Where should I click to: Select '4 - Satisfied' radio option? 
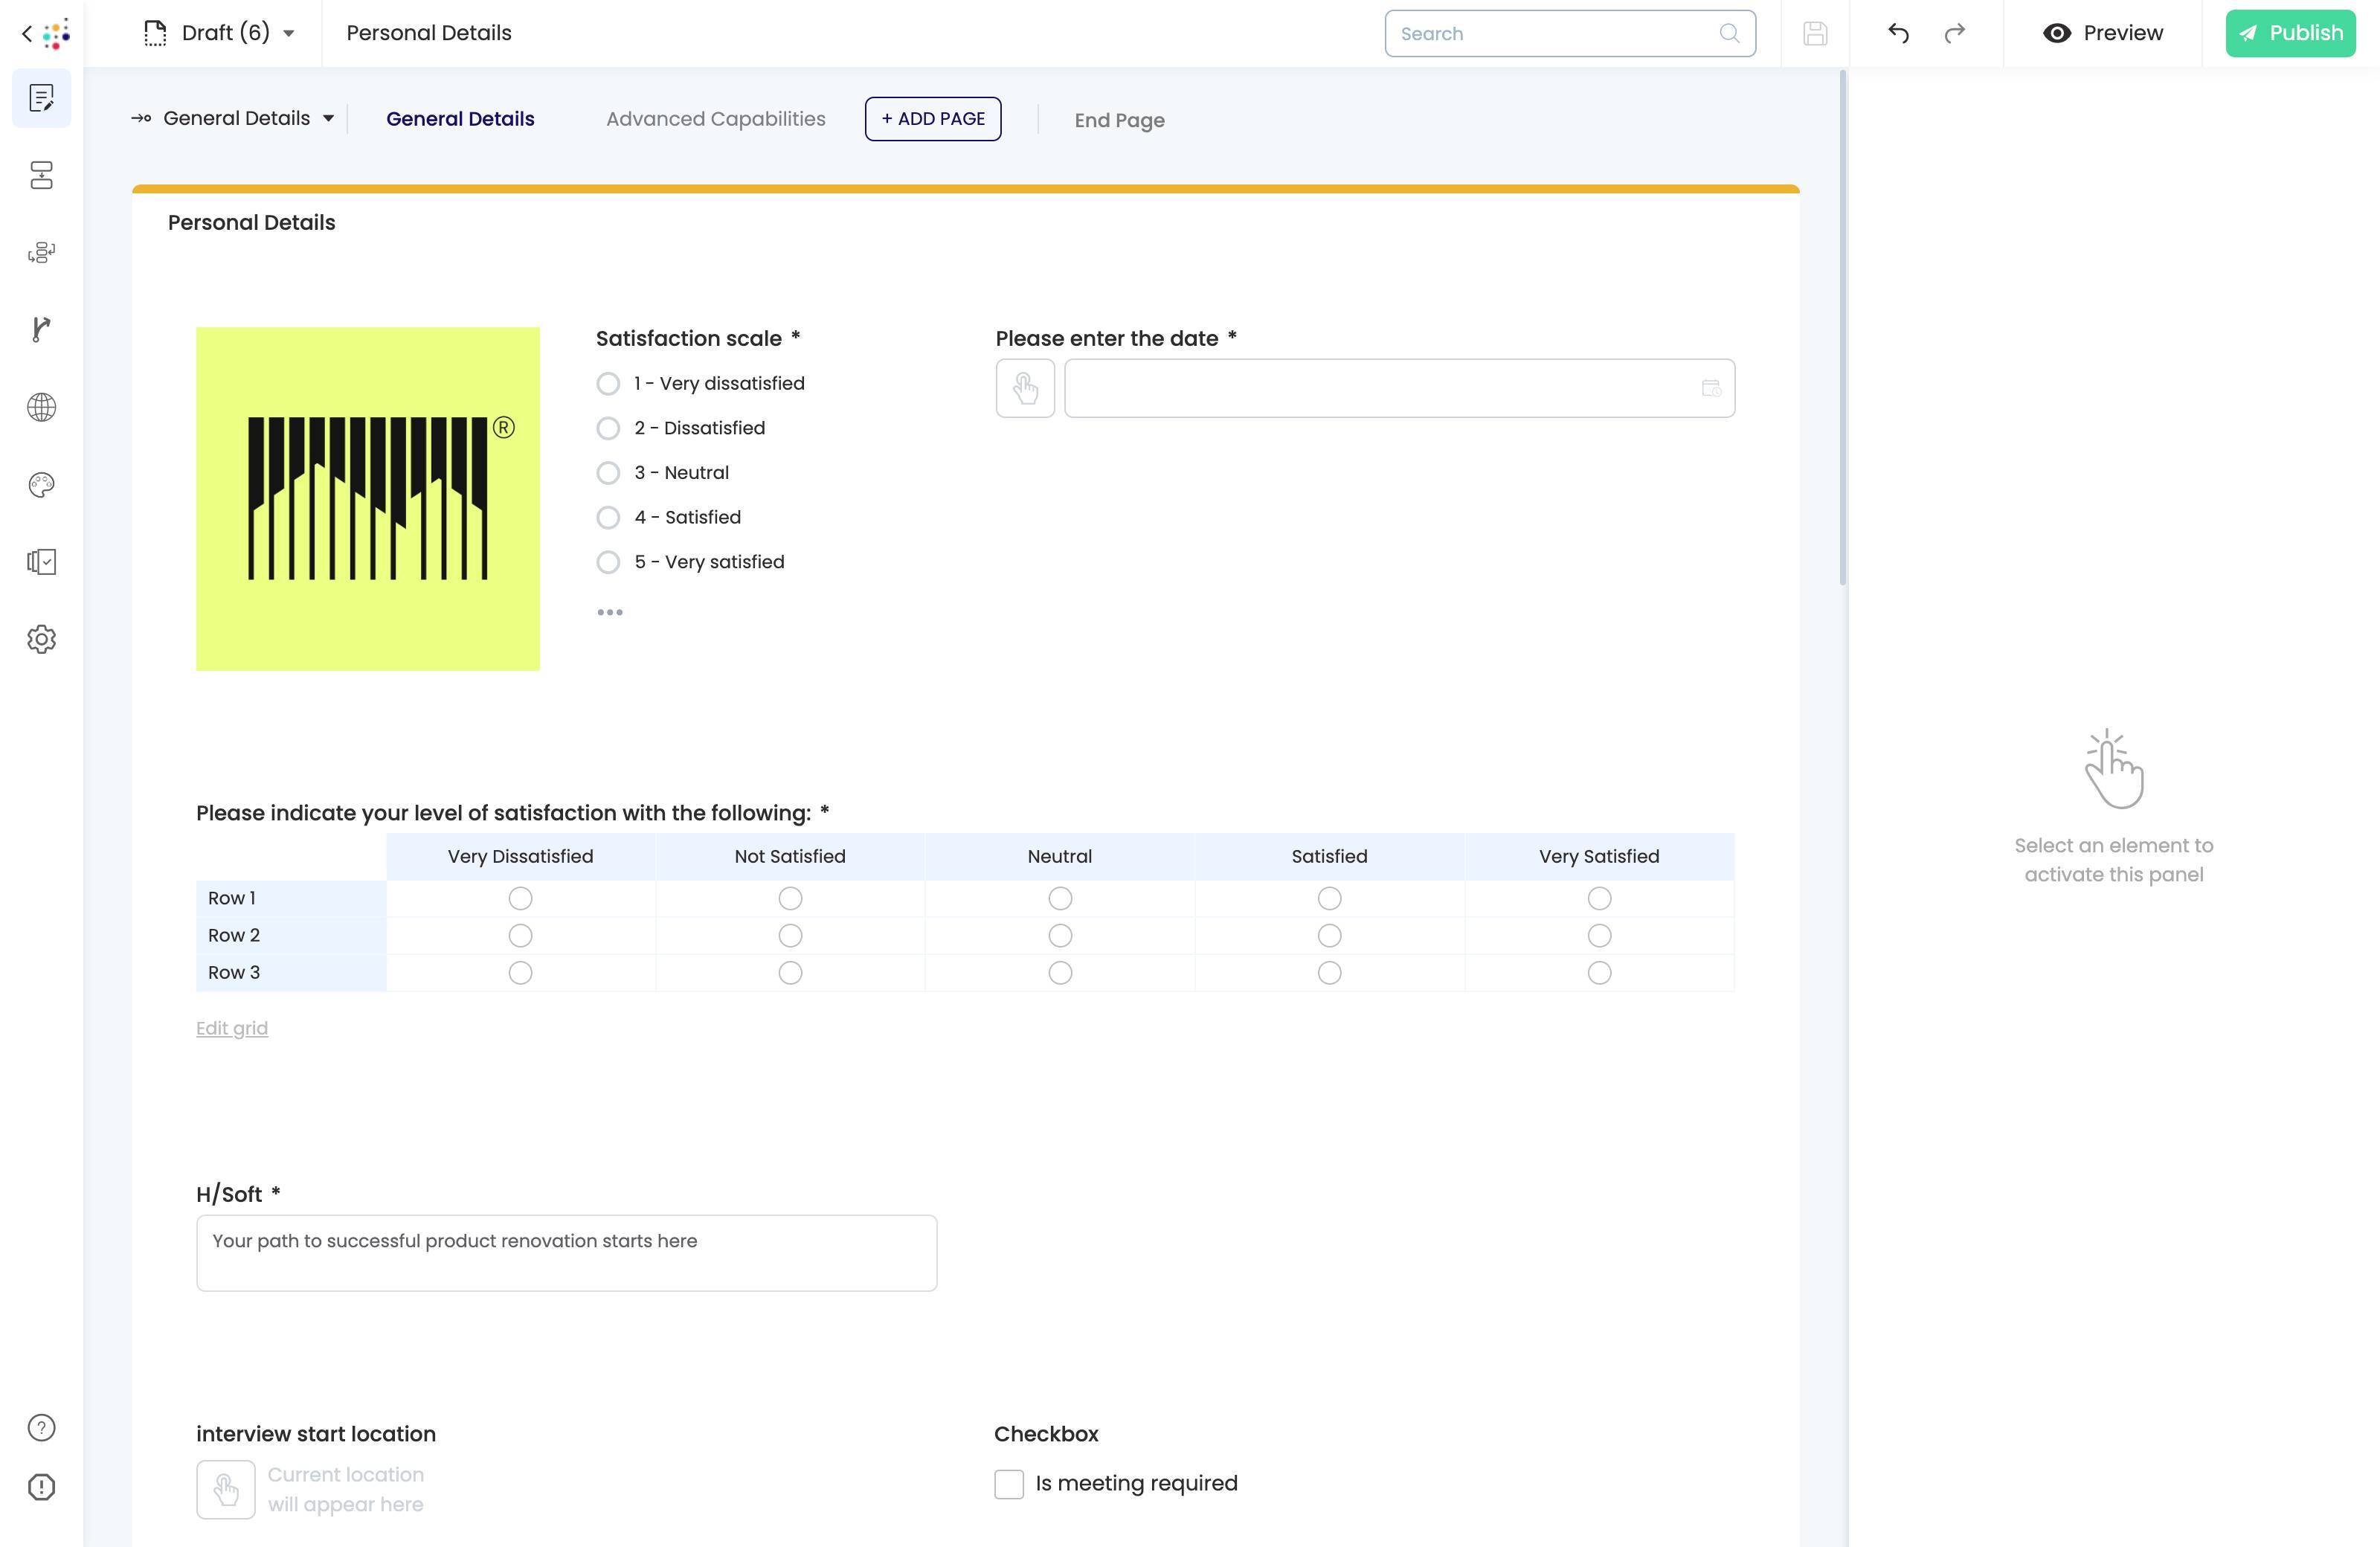pyautogui.click(x=608, y=517)
